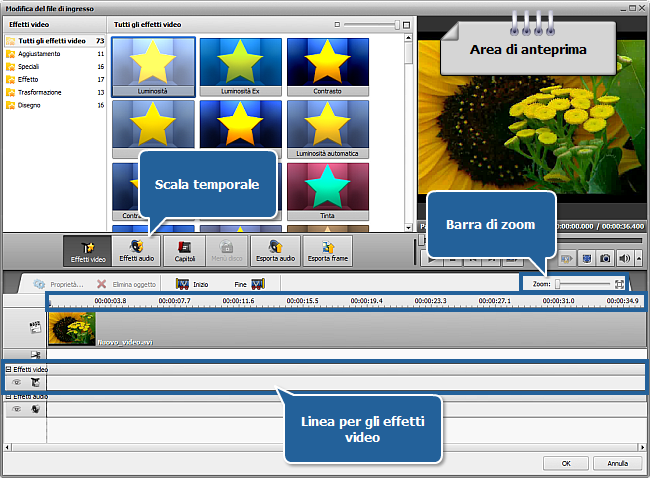Viewport: 650px width, 478px height.
Task: Click the timeline scroll left arrow
Action: [x=7, y=447]
